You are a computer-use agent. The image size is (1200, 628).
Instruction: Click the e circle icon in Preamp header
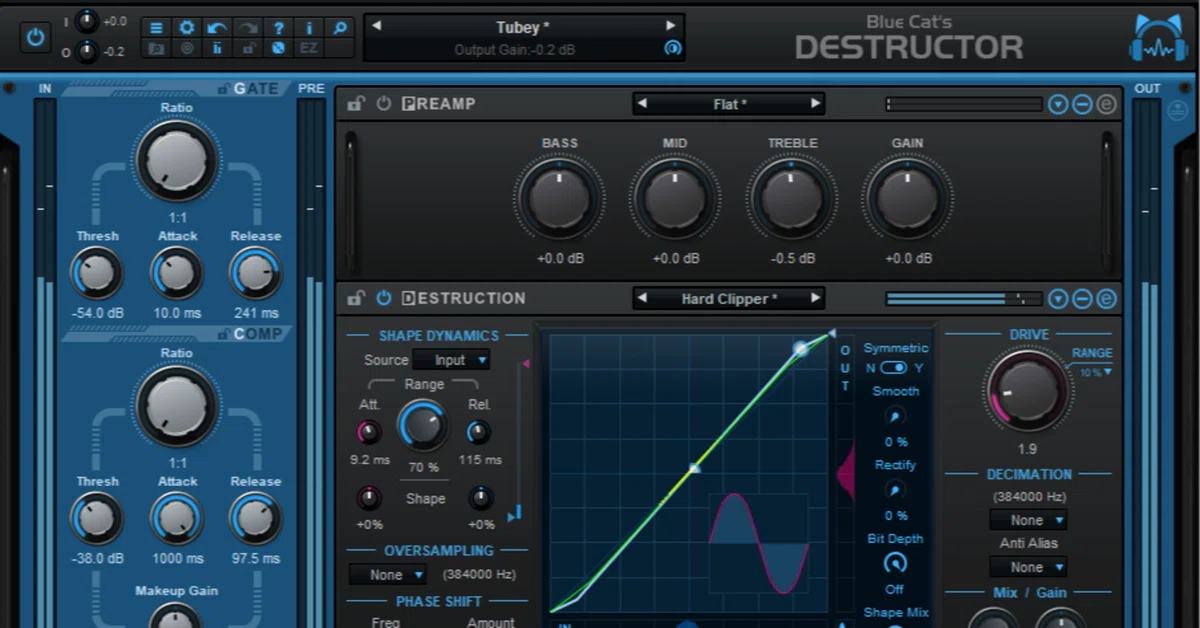tap(1106, 104)
